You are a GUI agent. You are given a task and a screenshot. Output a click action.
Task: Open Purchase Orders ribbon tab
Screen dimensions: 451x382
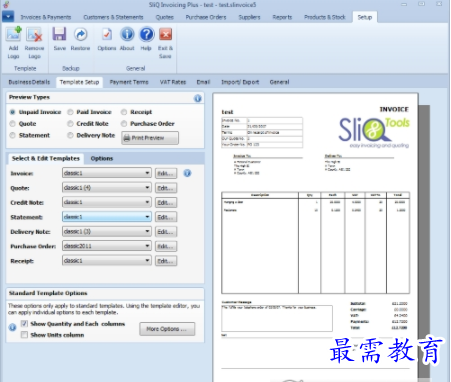pyautogui.click(x=206, y=17)
